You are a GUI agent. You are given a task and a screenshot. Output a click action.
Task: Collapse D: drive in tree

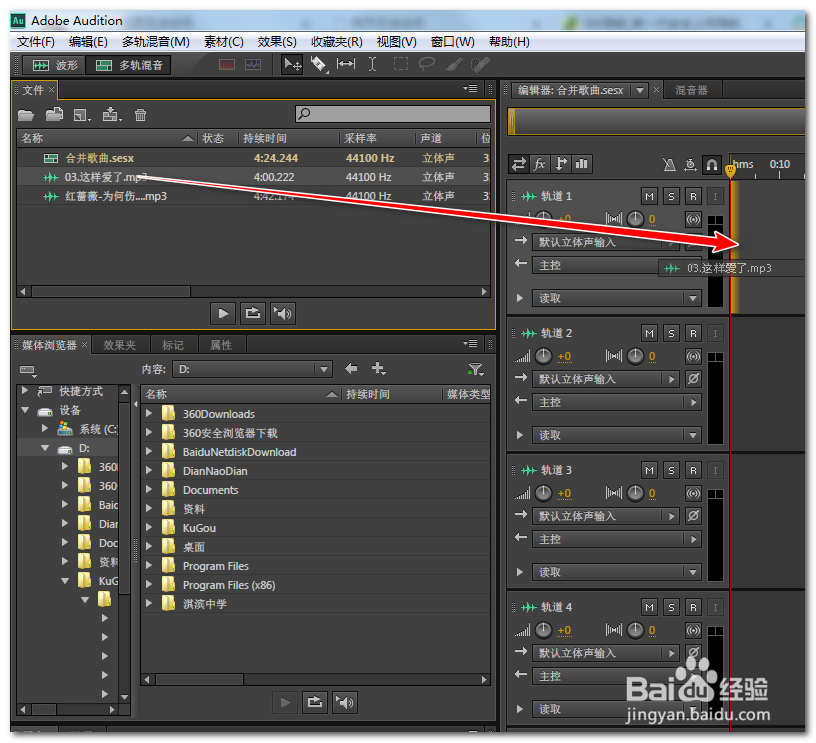coord(45,448)
